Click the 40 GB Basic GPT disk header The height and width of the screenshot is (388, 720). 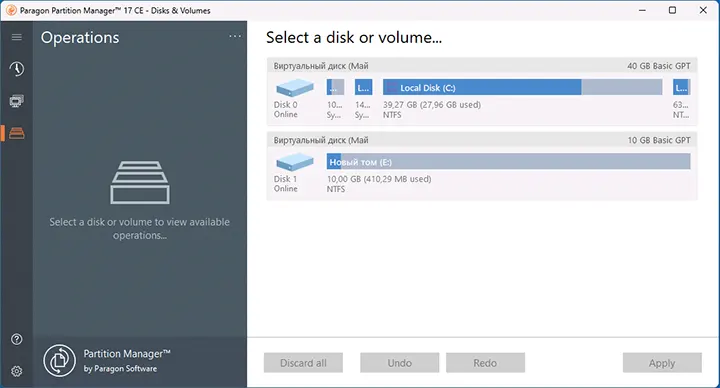(482, 66)
